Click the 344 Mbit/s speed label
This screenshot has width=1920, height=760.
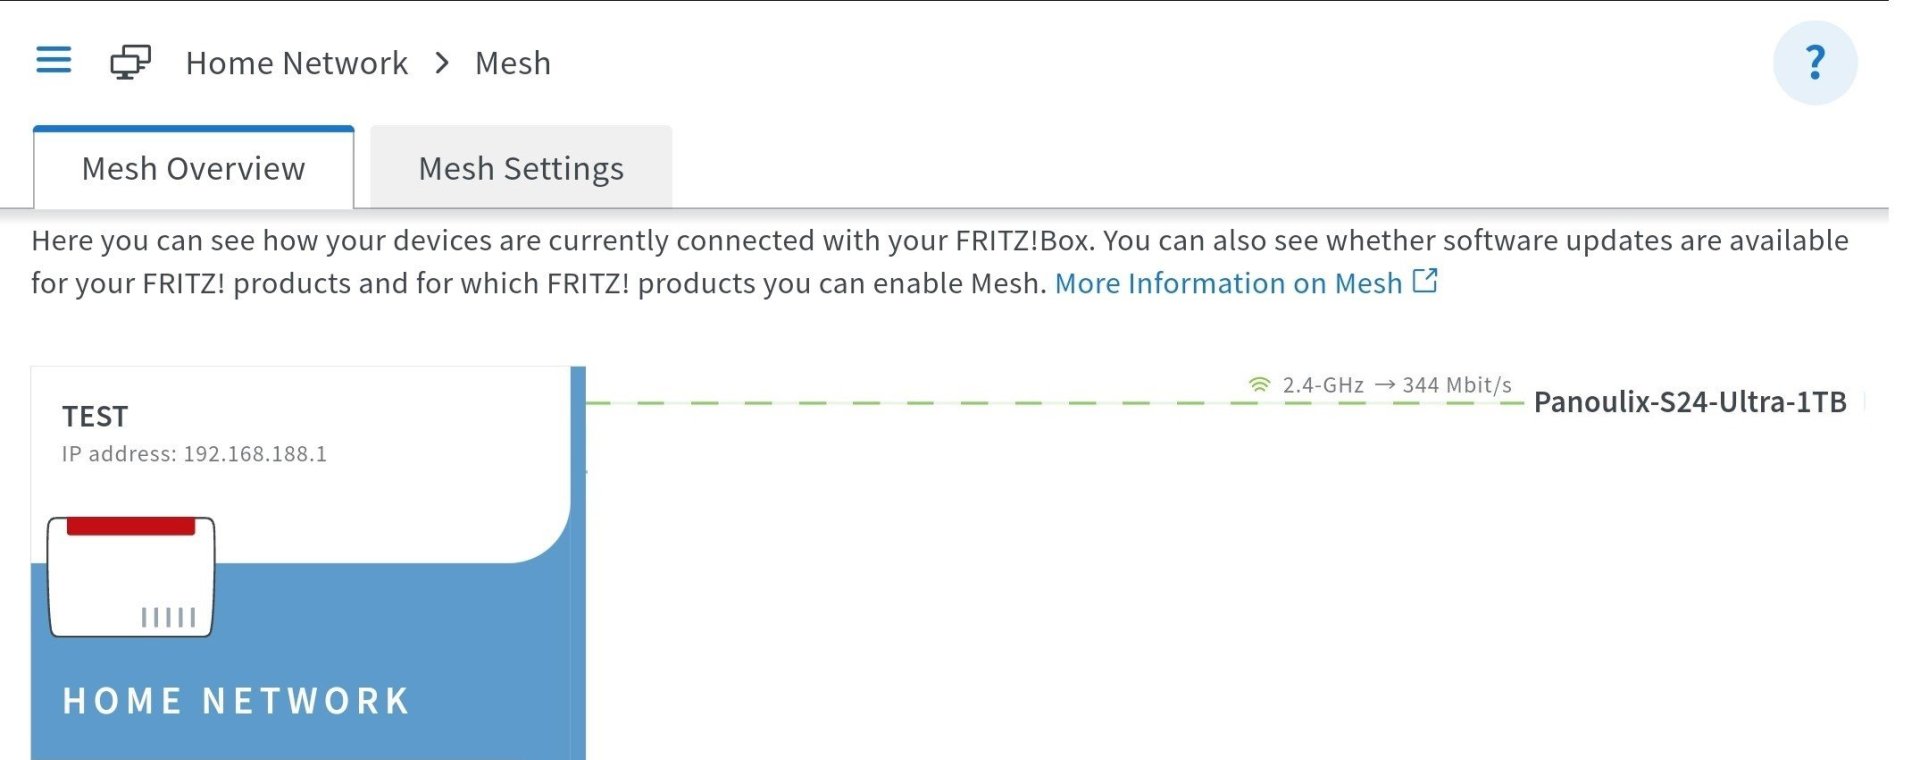pos(1457,385)
